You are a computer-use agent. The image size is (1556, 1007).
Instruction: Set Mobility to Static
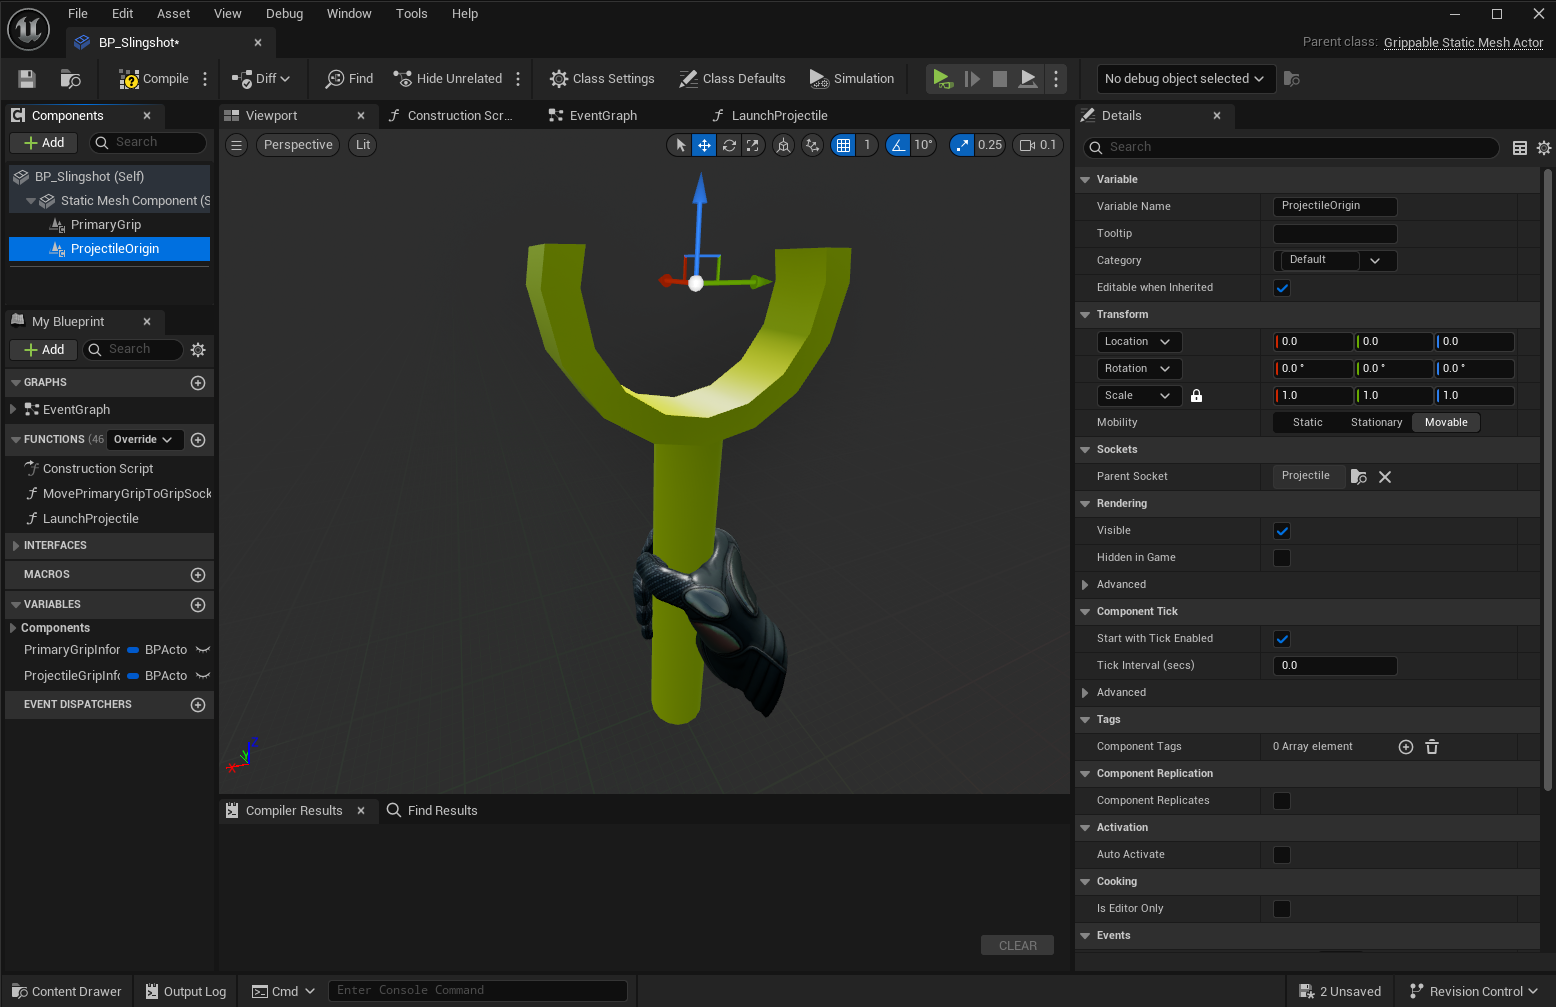[1307, 423]
